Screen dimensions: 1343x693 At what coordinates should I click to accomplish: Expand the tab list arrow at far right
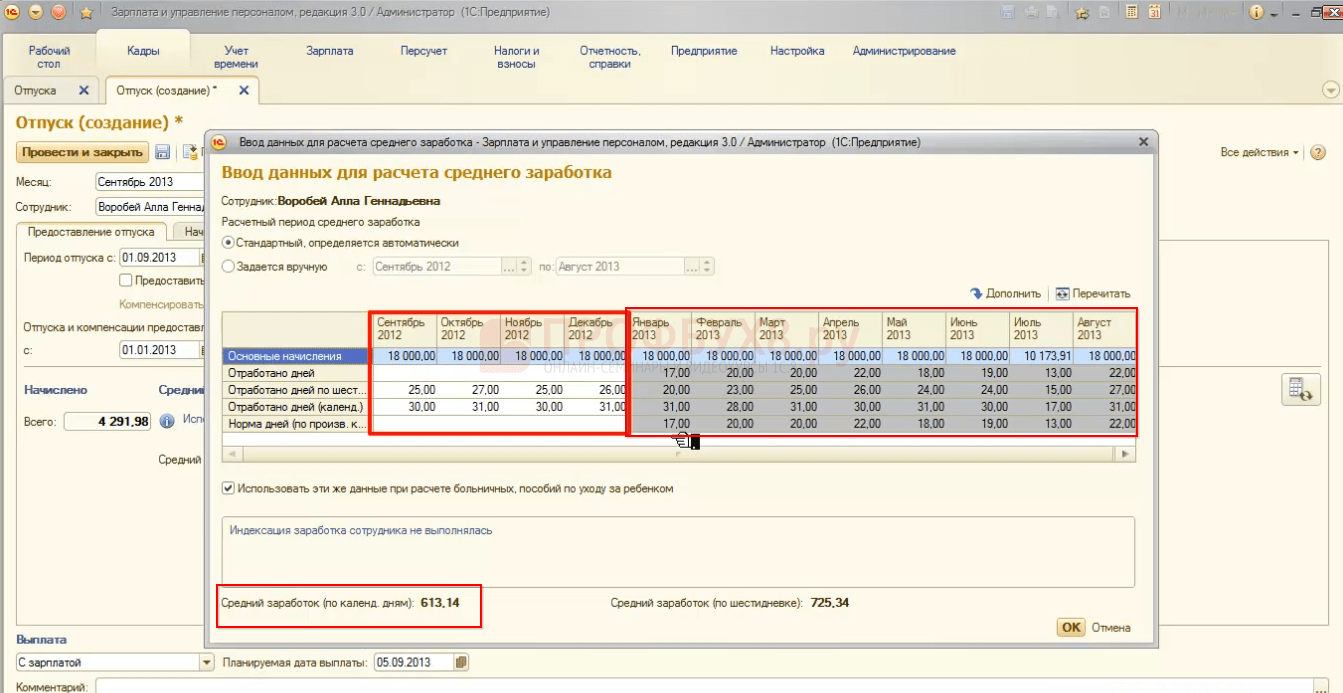[1330, 90]
